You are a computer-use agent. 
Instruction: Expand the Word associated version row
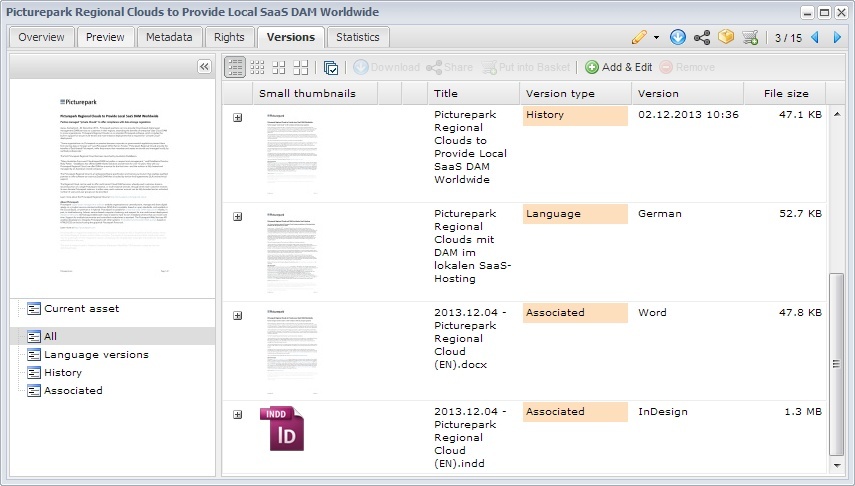(238, 315)
